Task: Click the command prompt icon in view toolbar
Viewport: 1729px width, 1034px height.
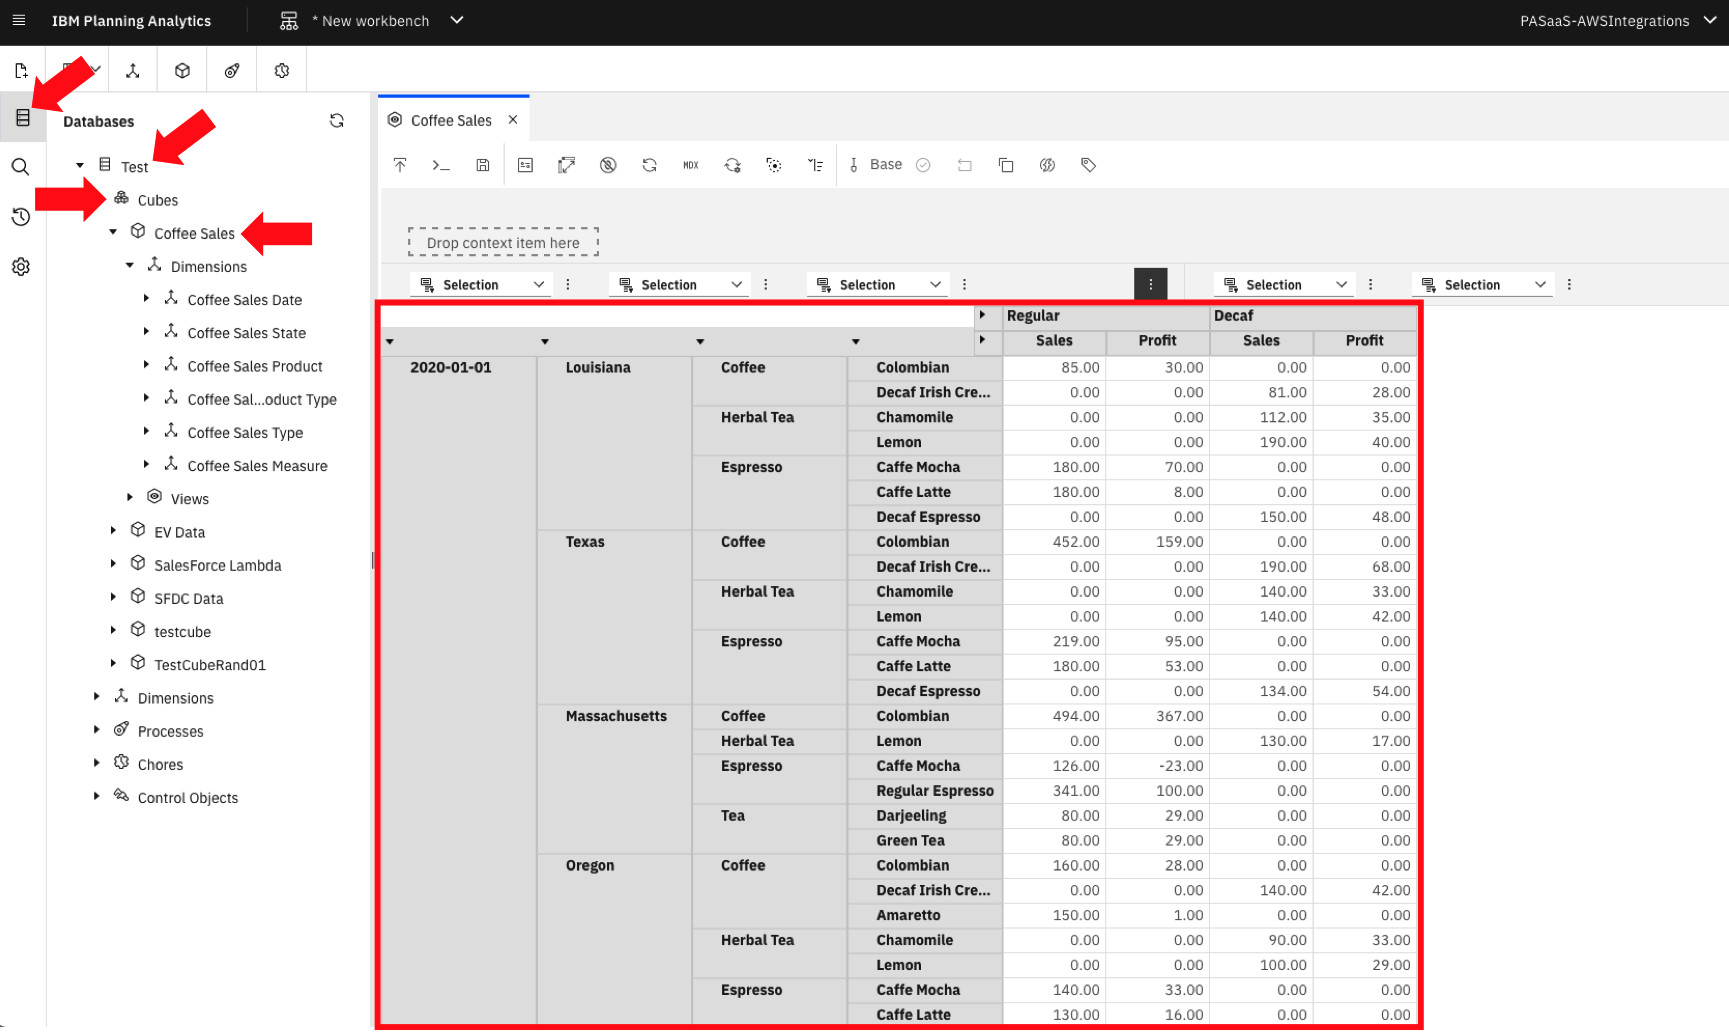Action: [441, 165]
